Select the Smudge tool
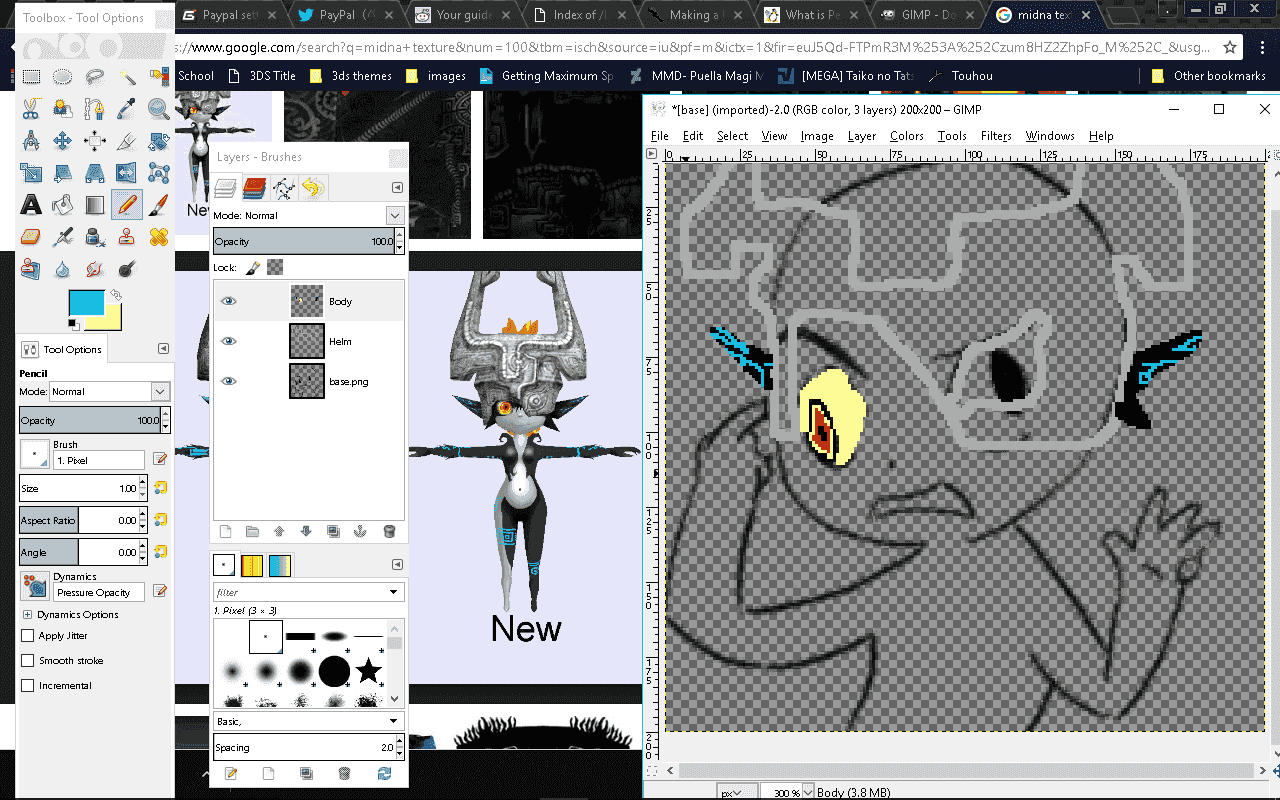The height and width of the screenshot is (800, 1280). click(95, 269)
